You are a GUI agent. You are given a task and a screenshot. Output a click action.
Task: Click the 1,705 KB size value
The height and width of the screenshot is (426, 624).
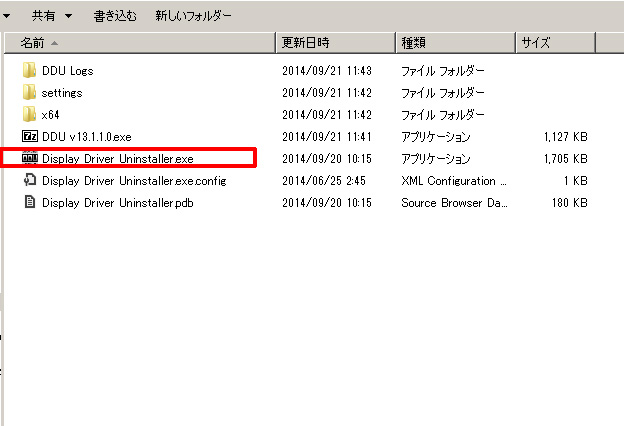click(566, 159)
